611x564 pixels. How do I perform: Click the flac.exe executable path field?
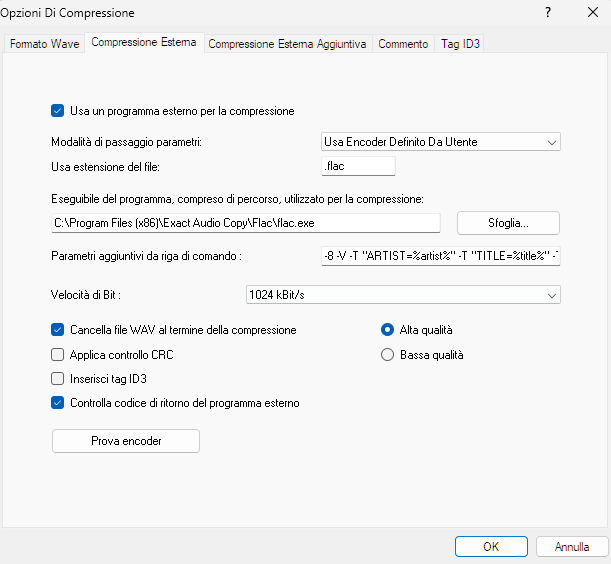[245, 222]
